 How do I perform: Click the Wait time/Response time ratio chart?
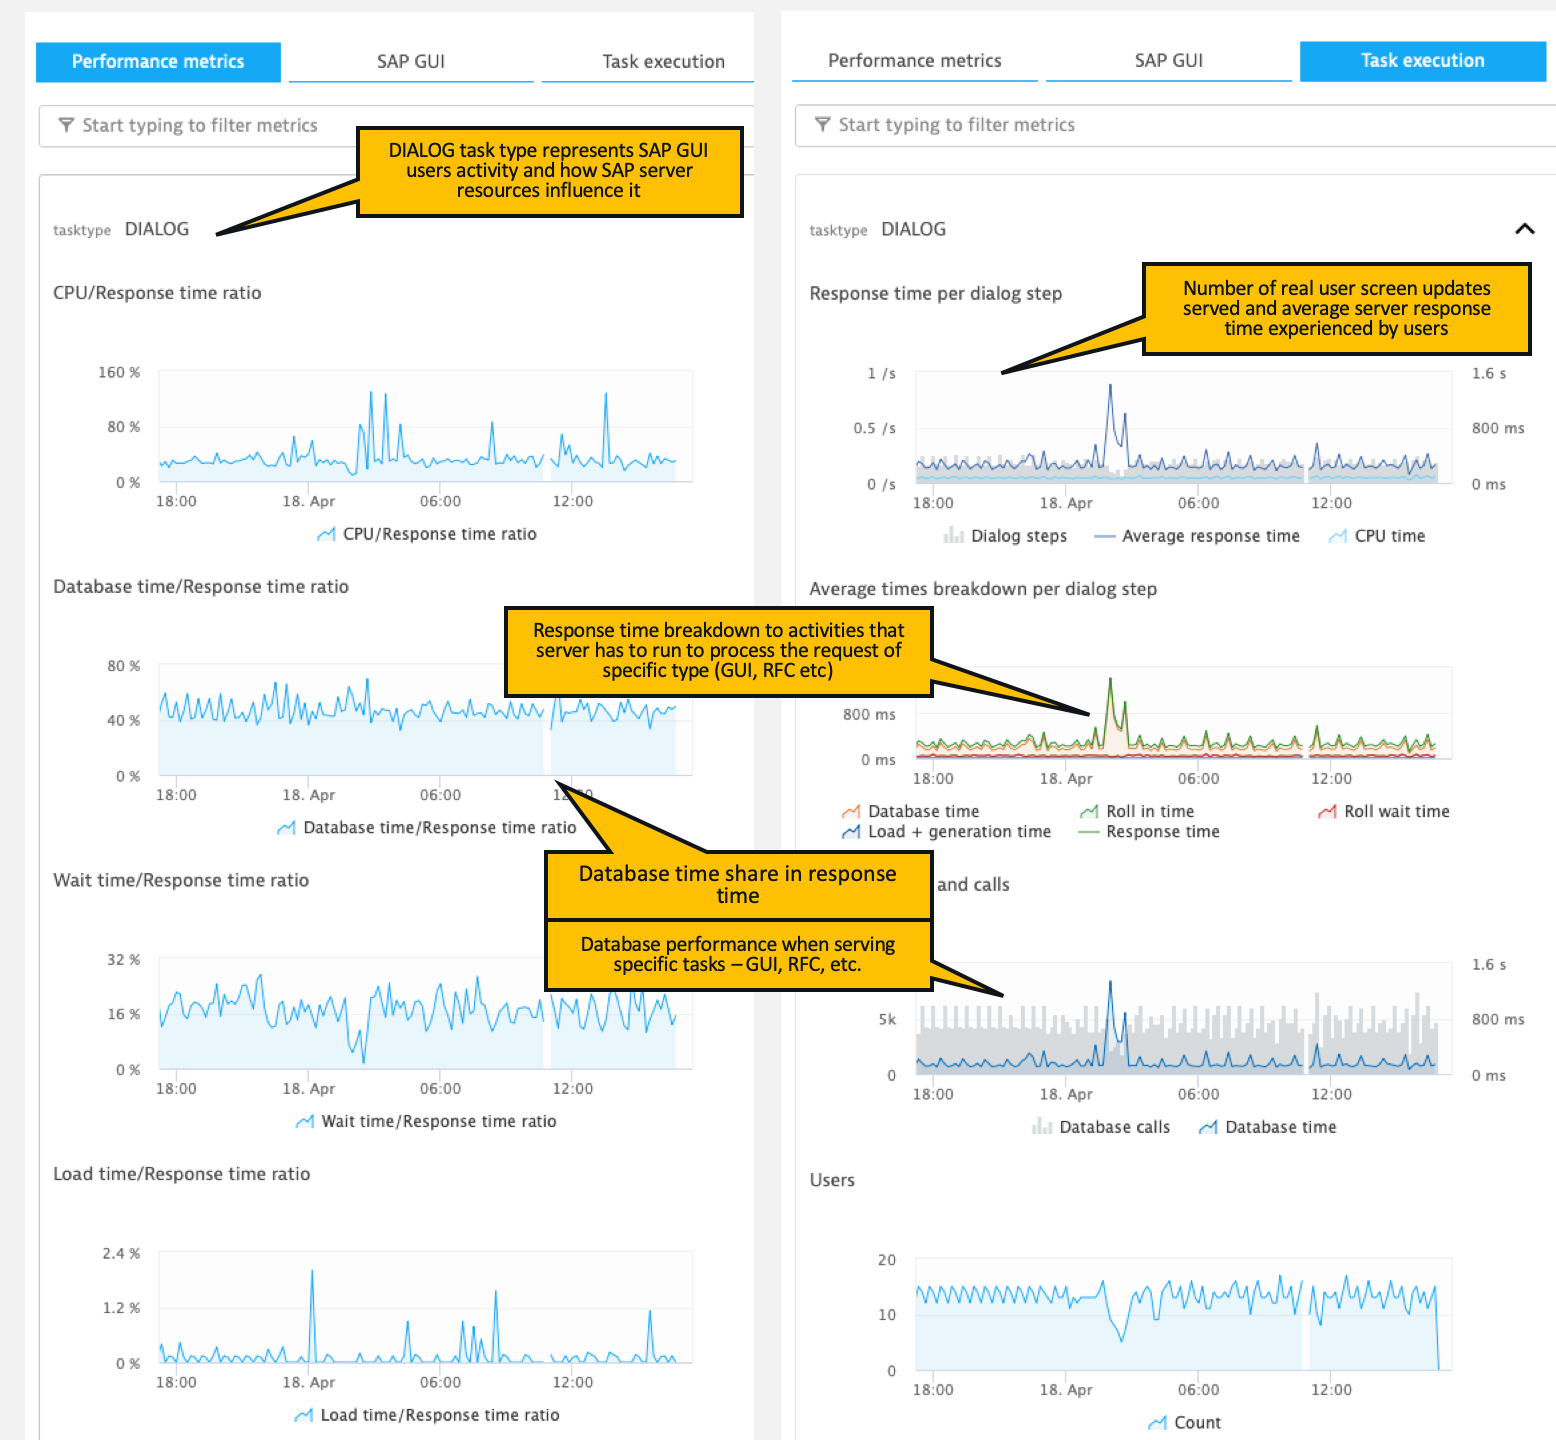tap(425, 1014)
